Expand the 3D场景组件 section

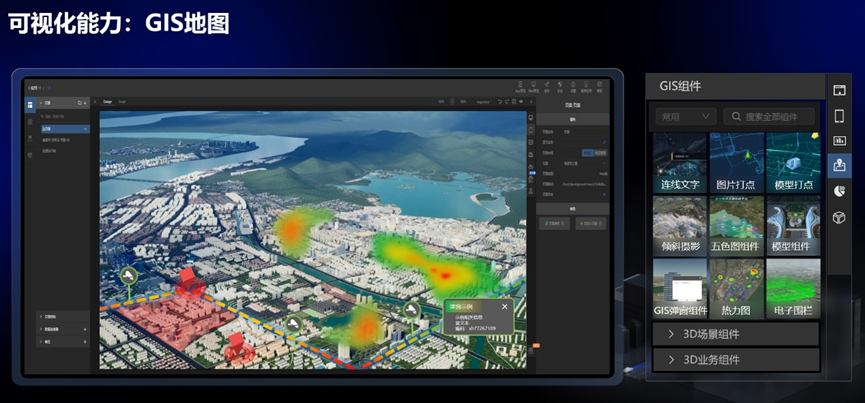(736, 334)
